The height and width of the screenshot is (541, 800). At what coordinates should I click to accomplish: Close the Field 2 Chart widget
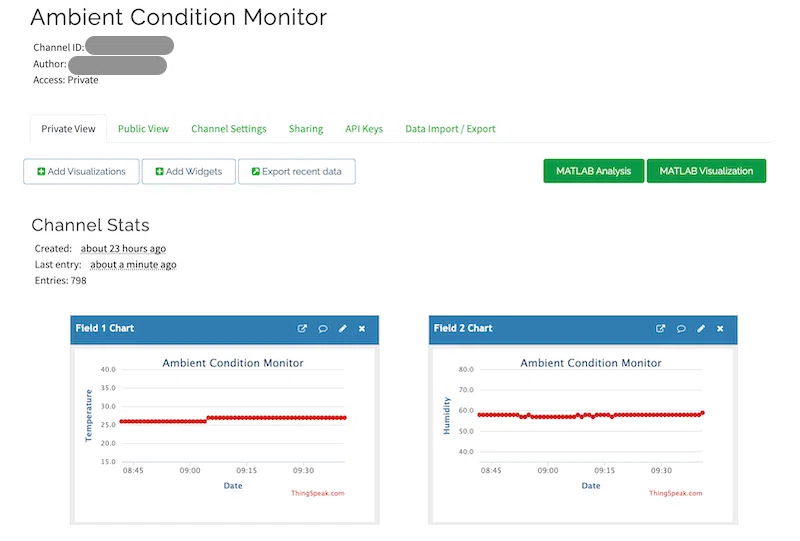tap(720, 329)
